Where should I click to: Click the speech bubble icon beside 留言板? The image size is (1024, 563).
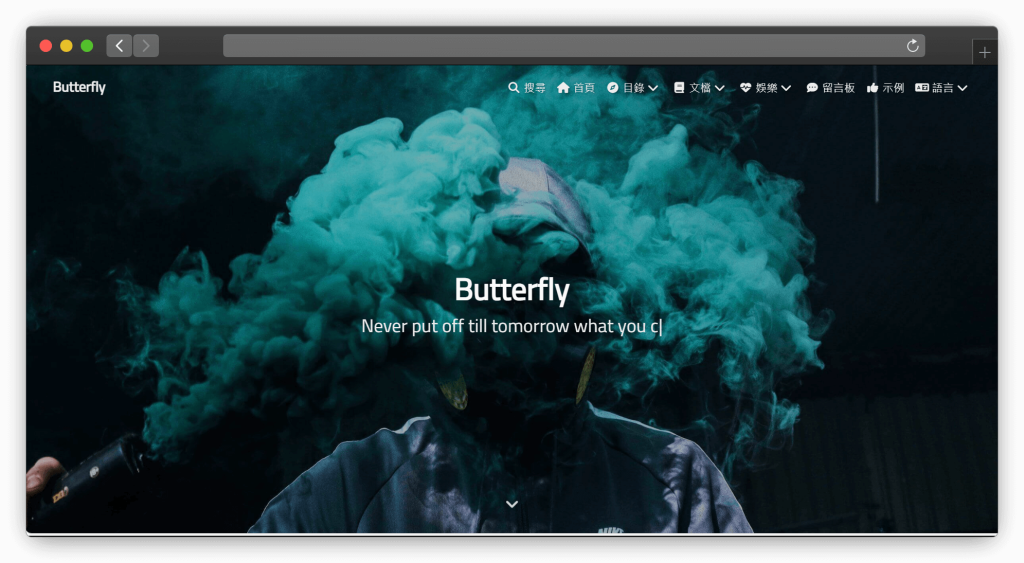point(812,88)
